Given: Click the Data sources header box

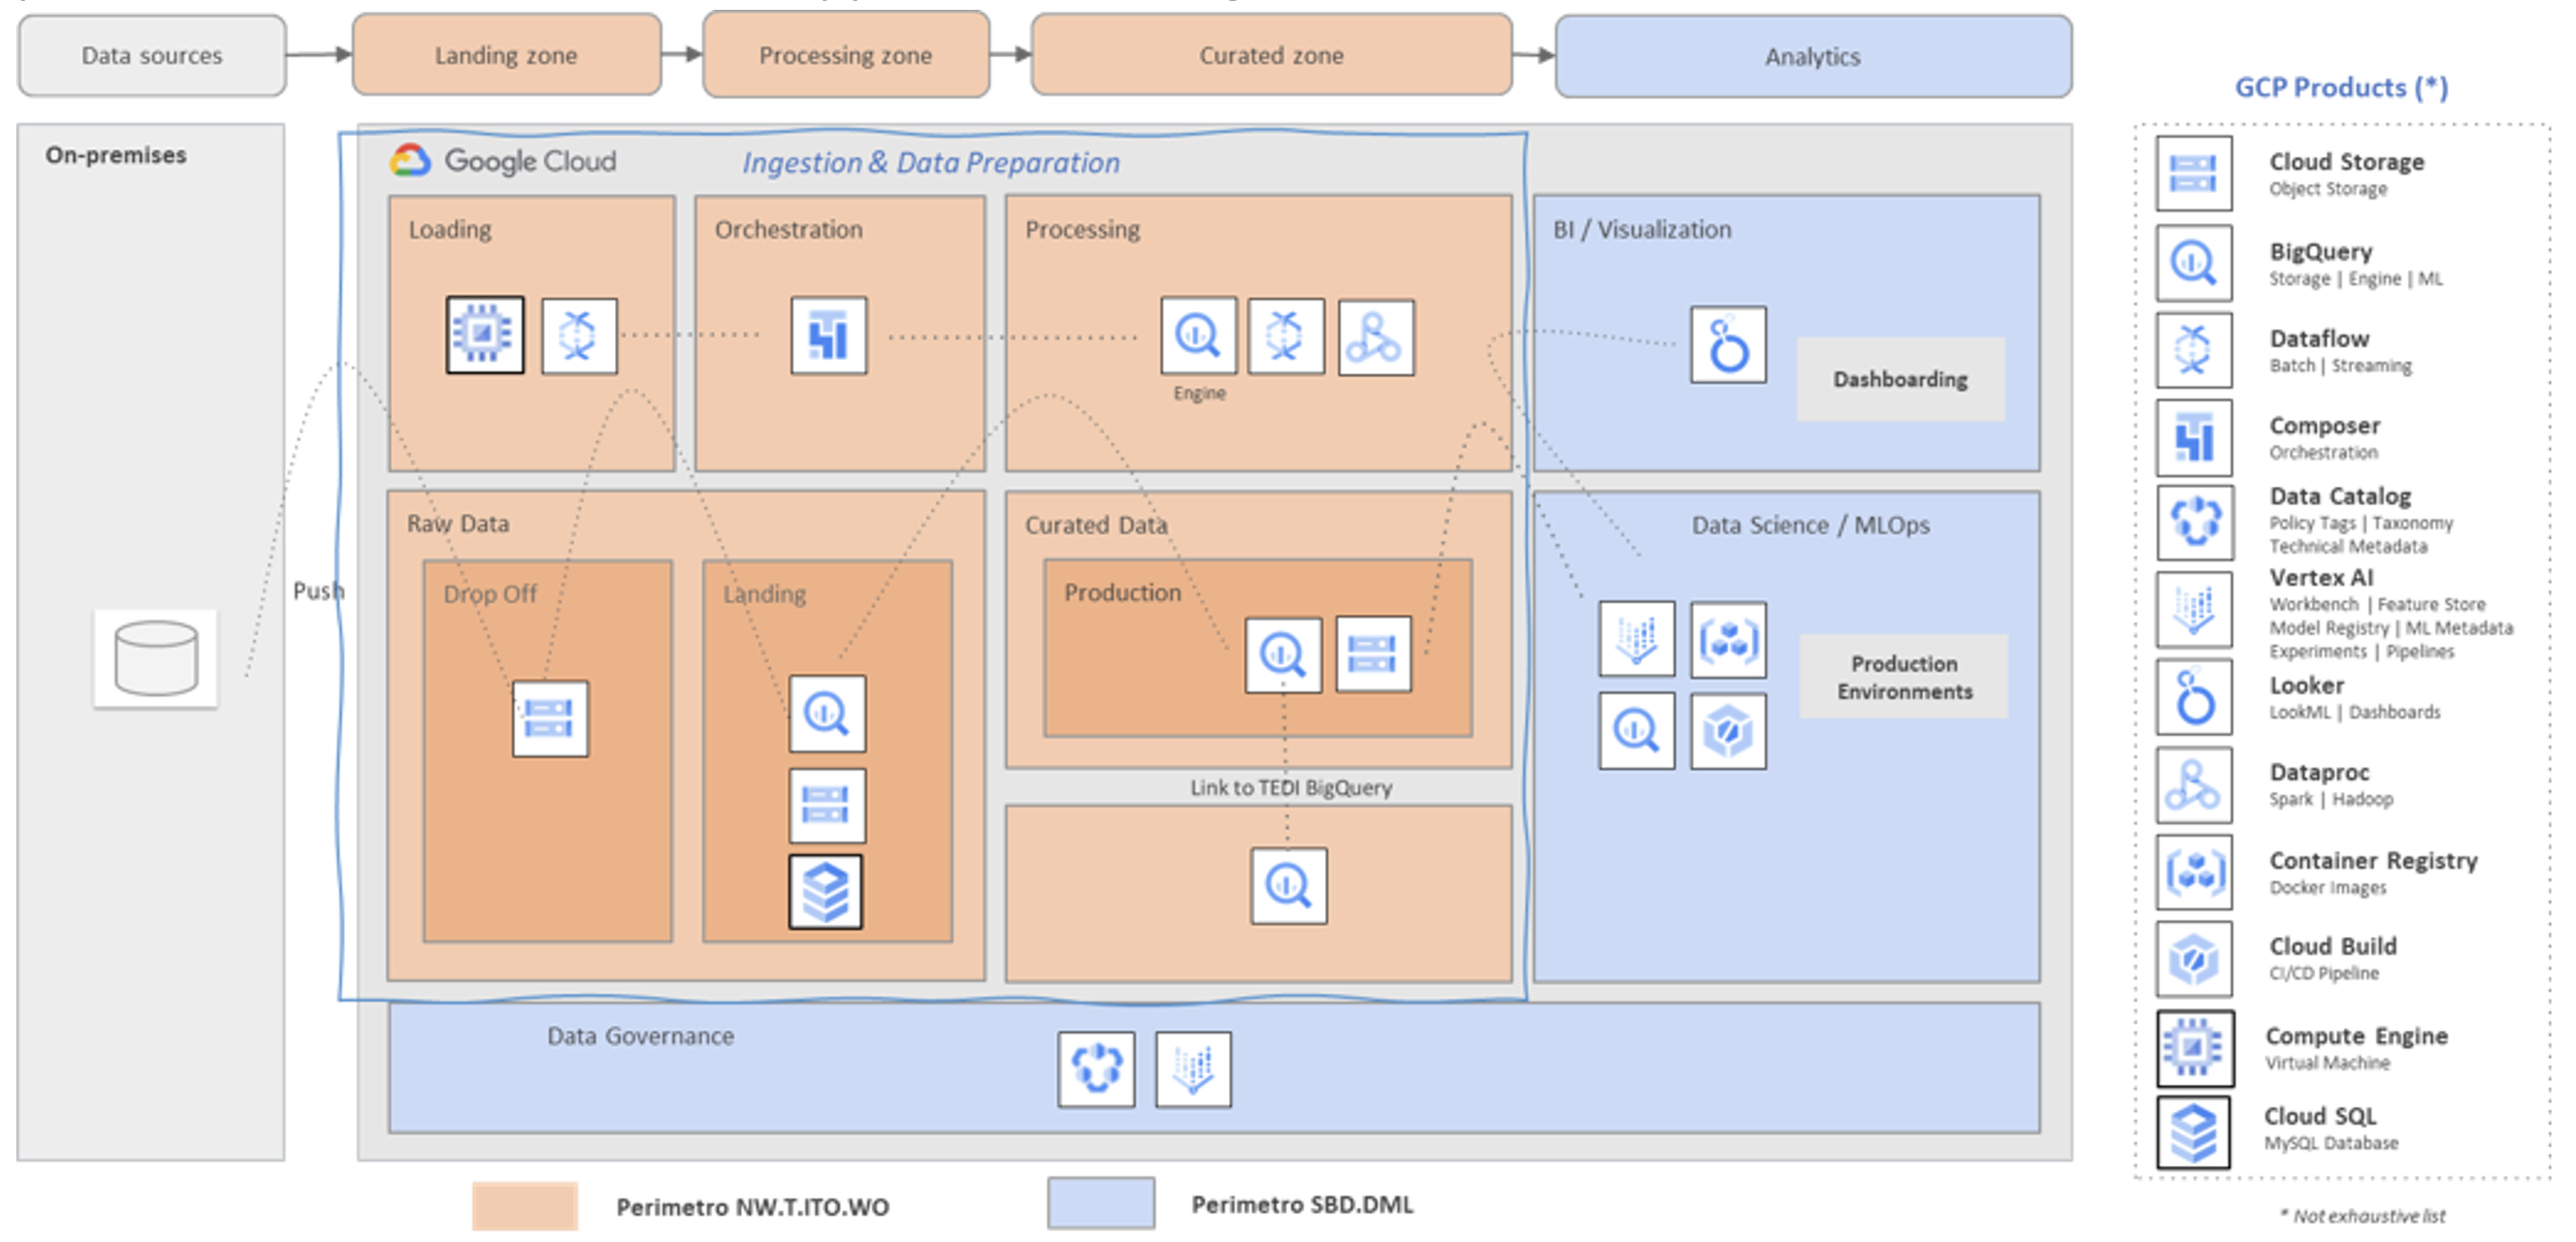Looking at the screenshot, I should tap(152, 56).
